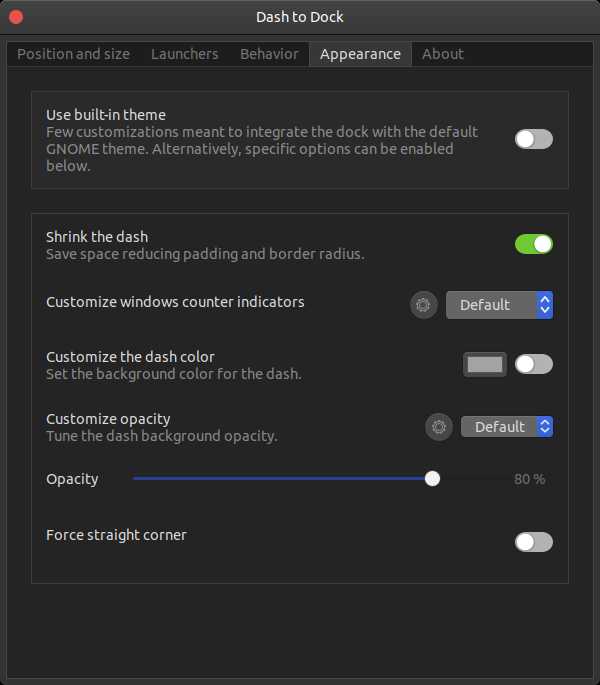
Task: Go to the Behavior tab
Action: [269, 54]
